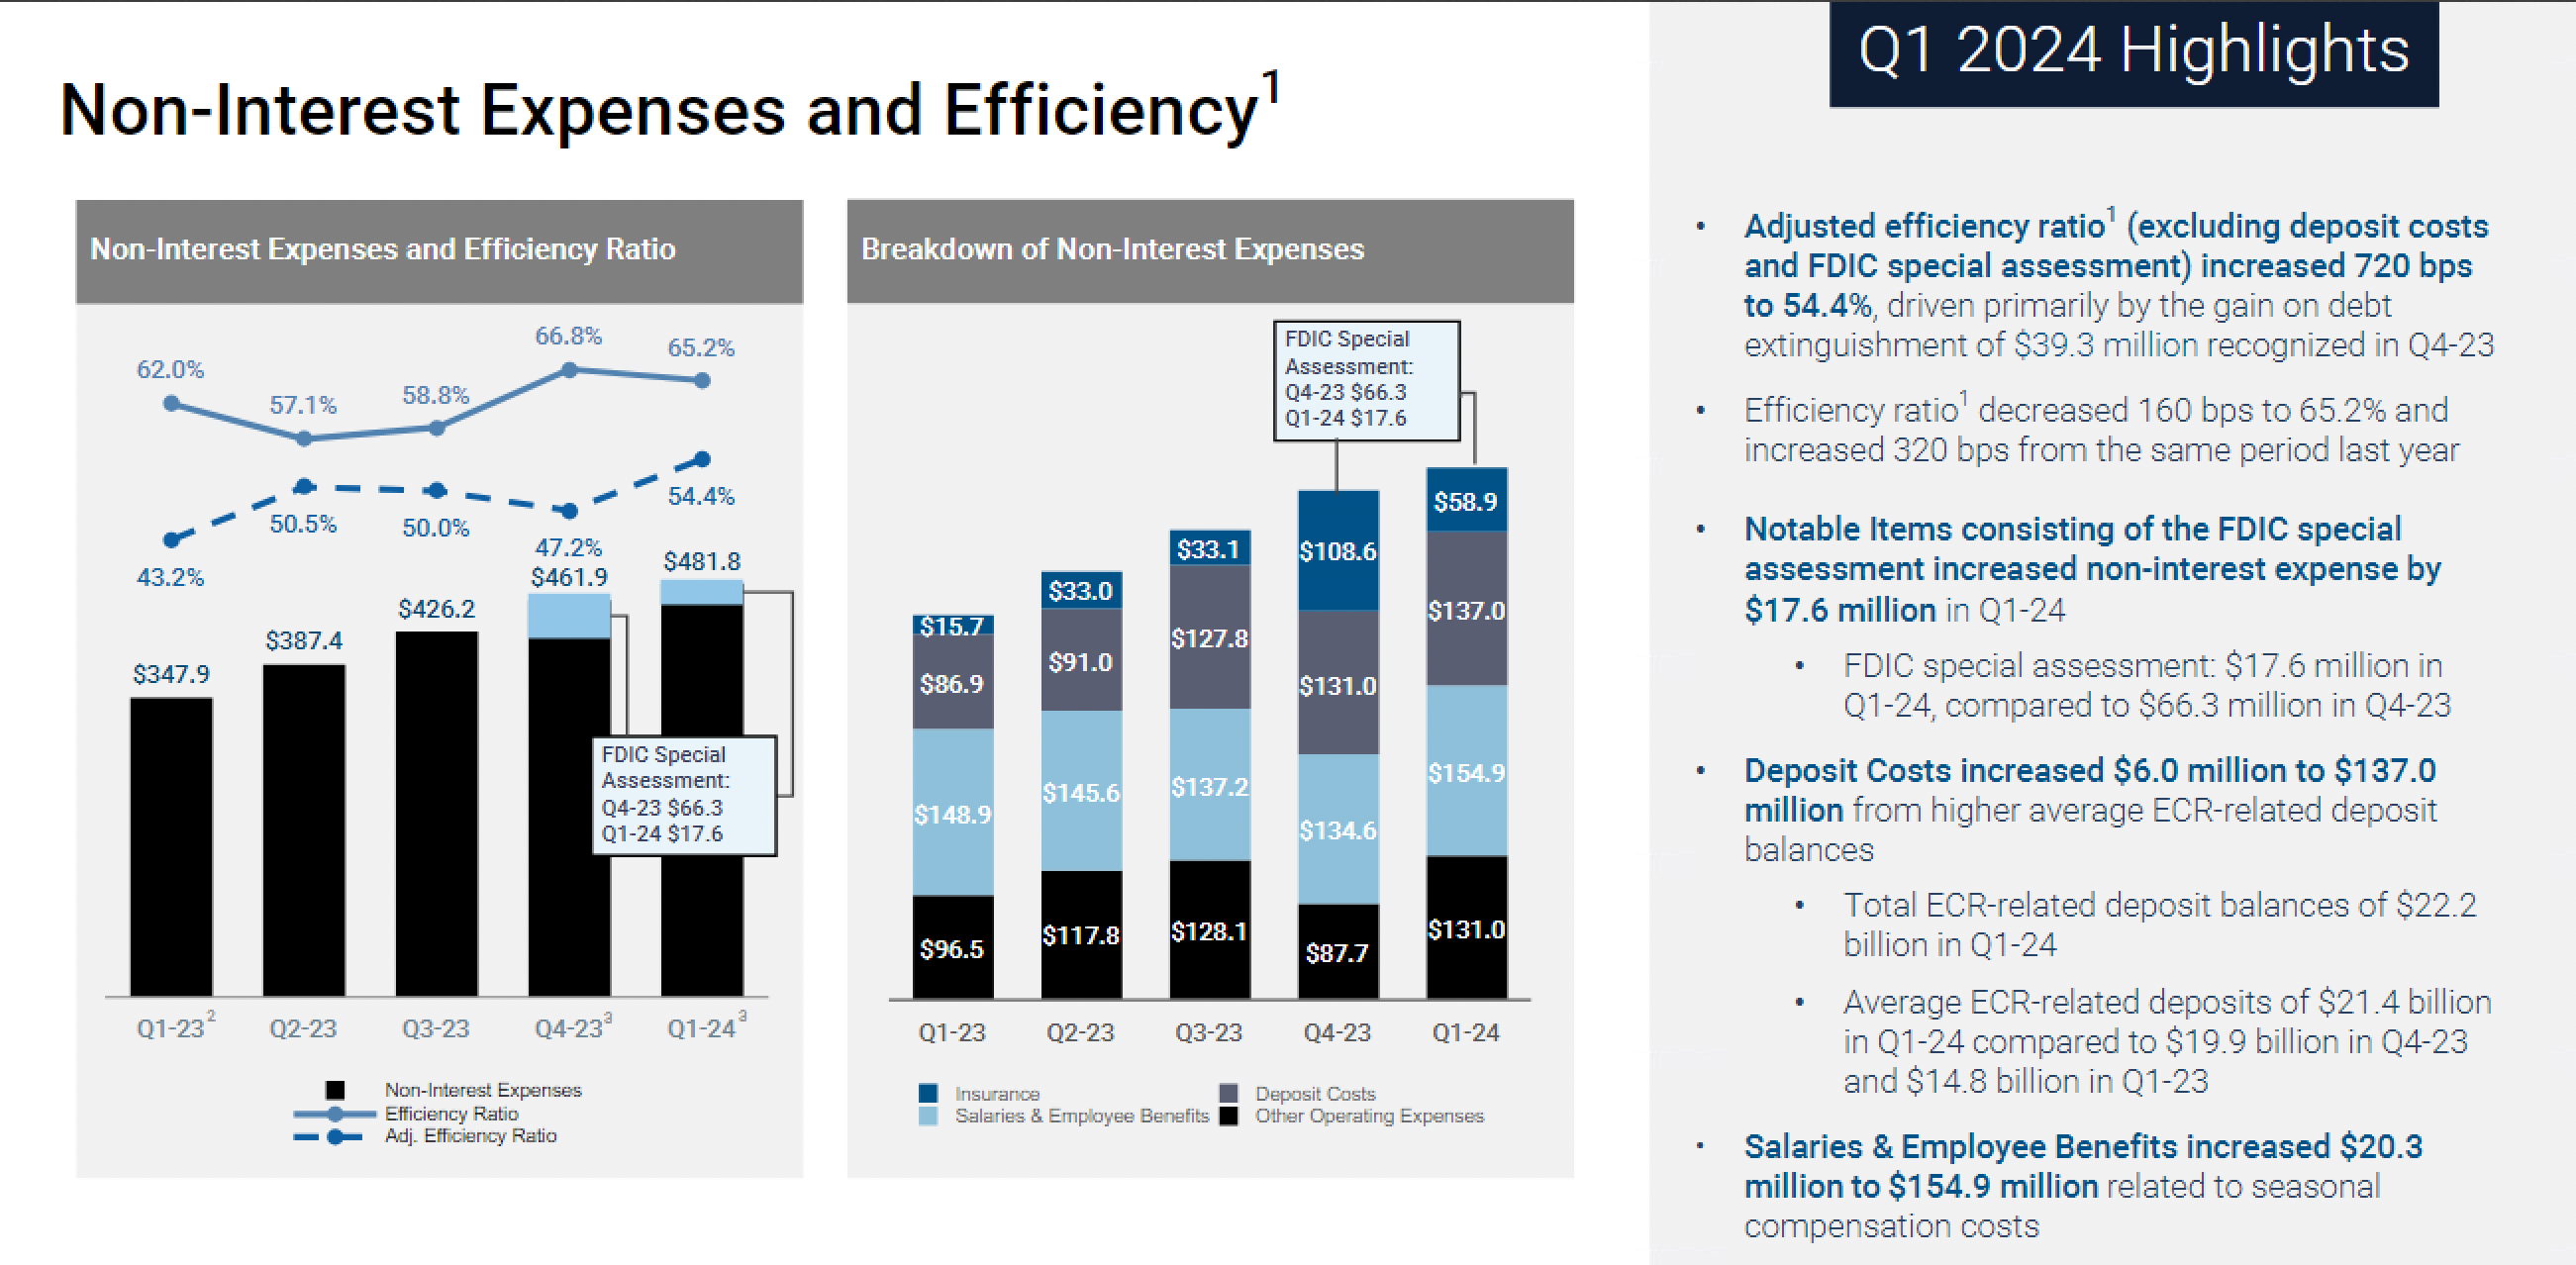Click the solid-line Efficiency Ratio legend marker
The image size is (2576, 1265).
(x=335, y=1113)
